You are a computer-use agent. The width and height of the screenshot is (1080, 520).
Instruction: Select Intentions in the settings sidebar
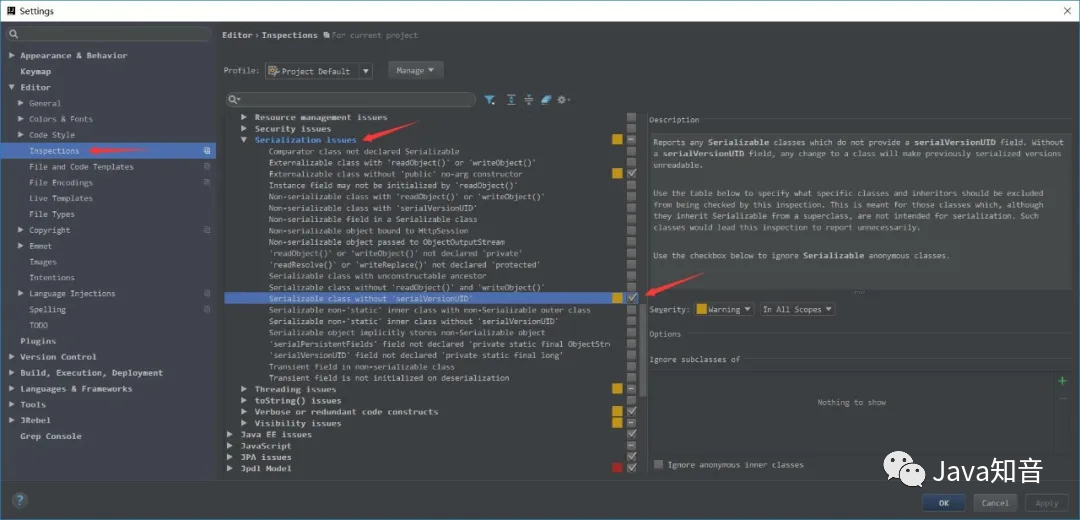click(x=52, y=278)
